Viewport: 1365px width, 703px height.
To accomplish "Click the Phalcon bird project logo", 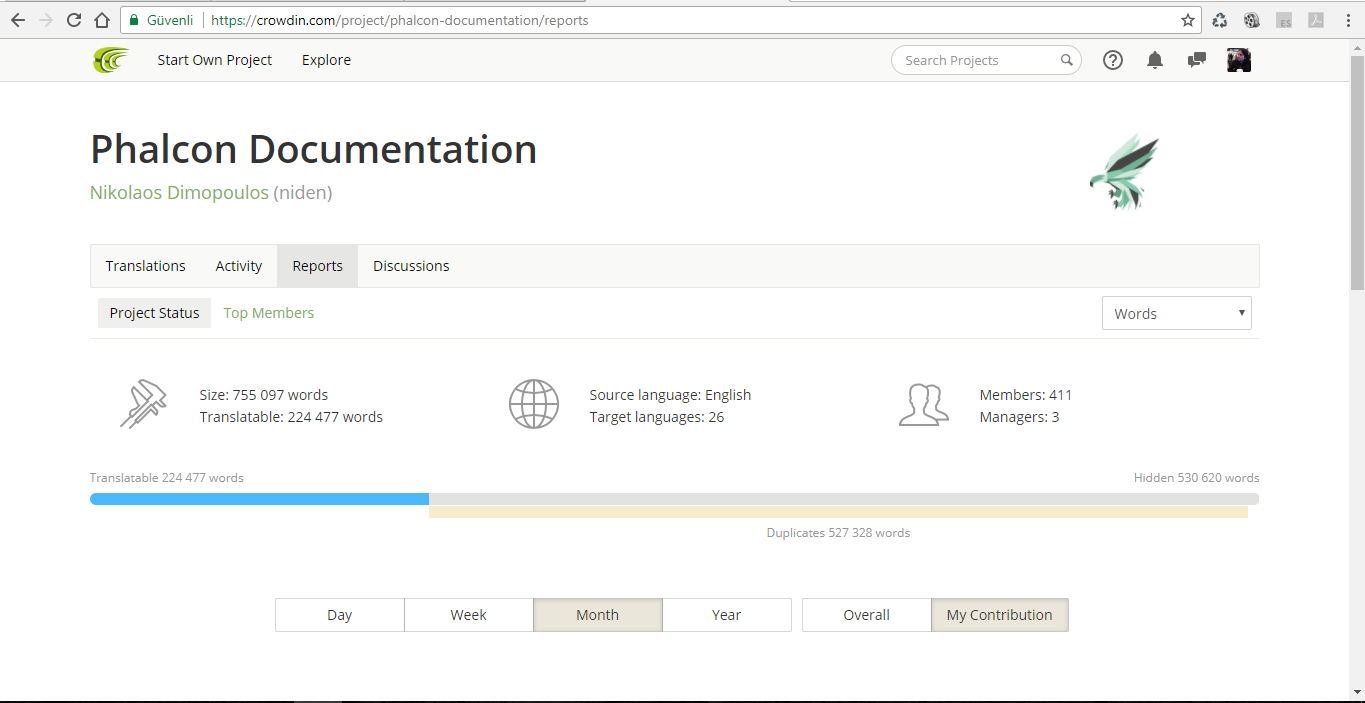I will pos(1123,172).
